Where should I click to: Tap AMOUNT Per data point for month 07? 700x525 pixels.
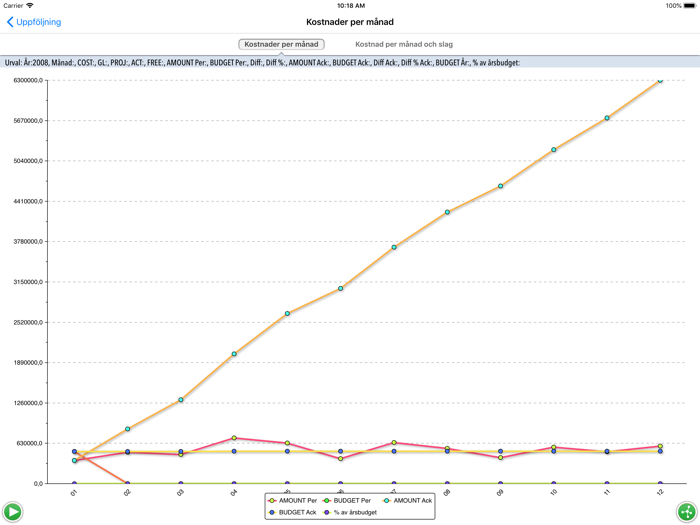pyautogui.click(x=394, y=443)
